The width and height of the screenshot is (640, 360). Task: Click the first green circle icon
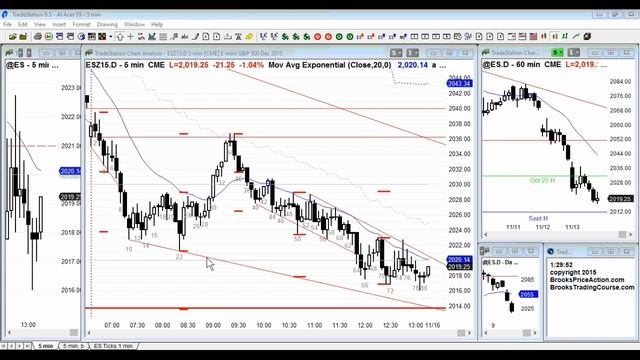339,37
